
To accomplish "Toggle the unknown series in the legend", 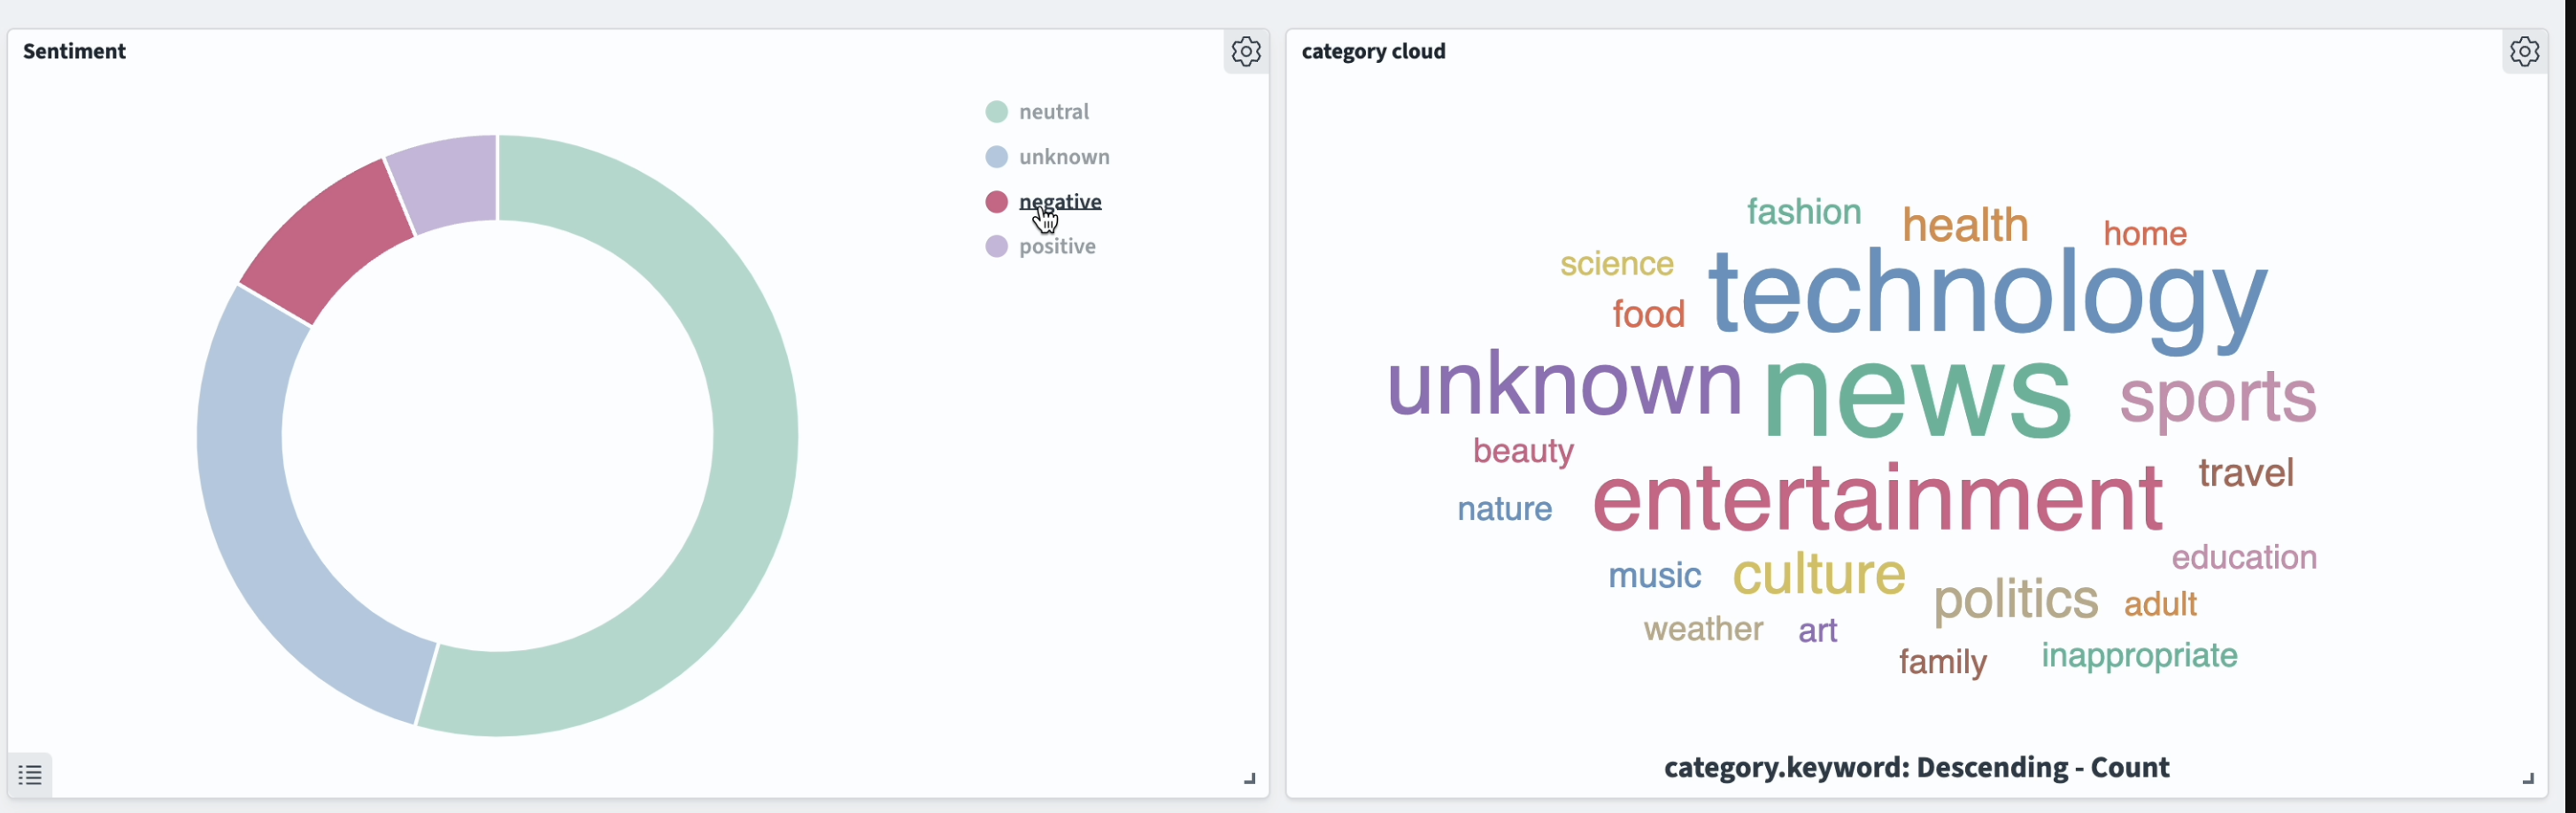I will tap(1063, 156).
